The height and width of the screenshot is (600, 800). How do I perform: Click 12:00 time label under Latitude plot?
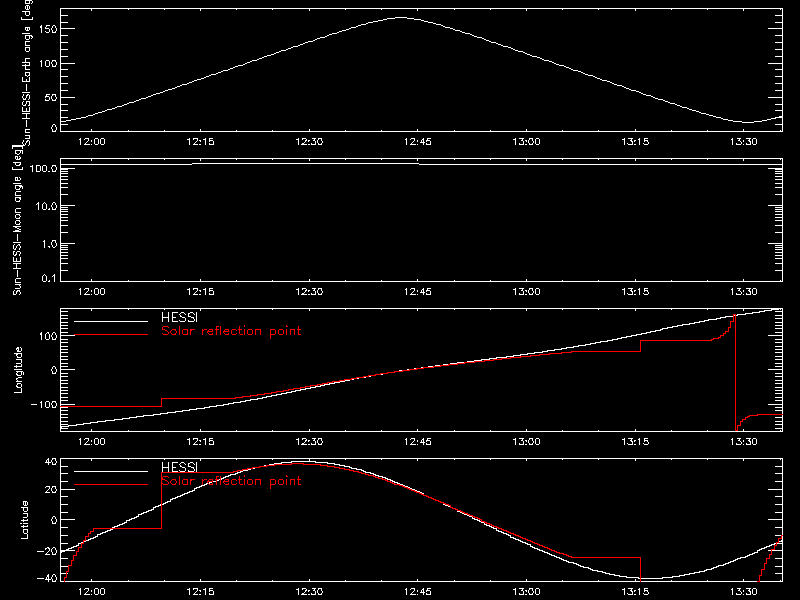(92, 592)
